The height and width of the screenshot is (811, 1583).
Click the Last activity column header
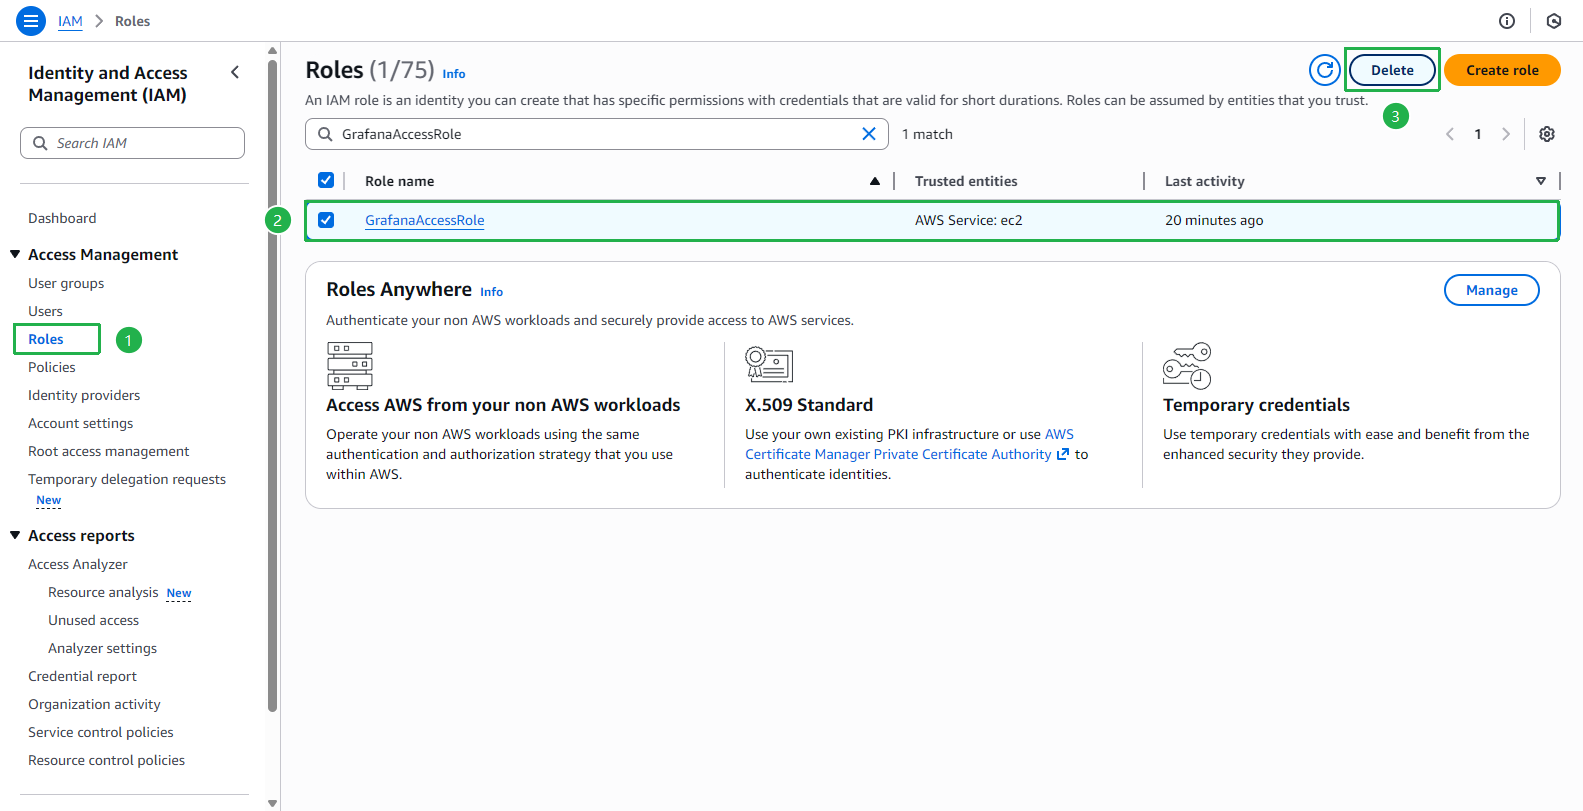[x=1204, y=181]
